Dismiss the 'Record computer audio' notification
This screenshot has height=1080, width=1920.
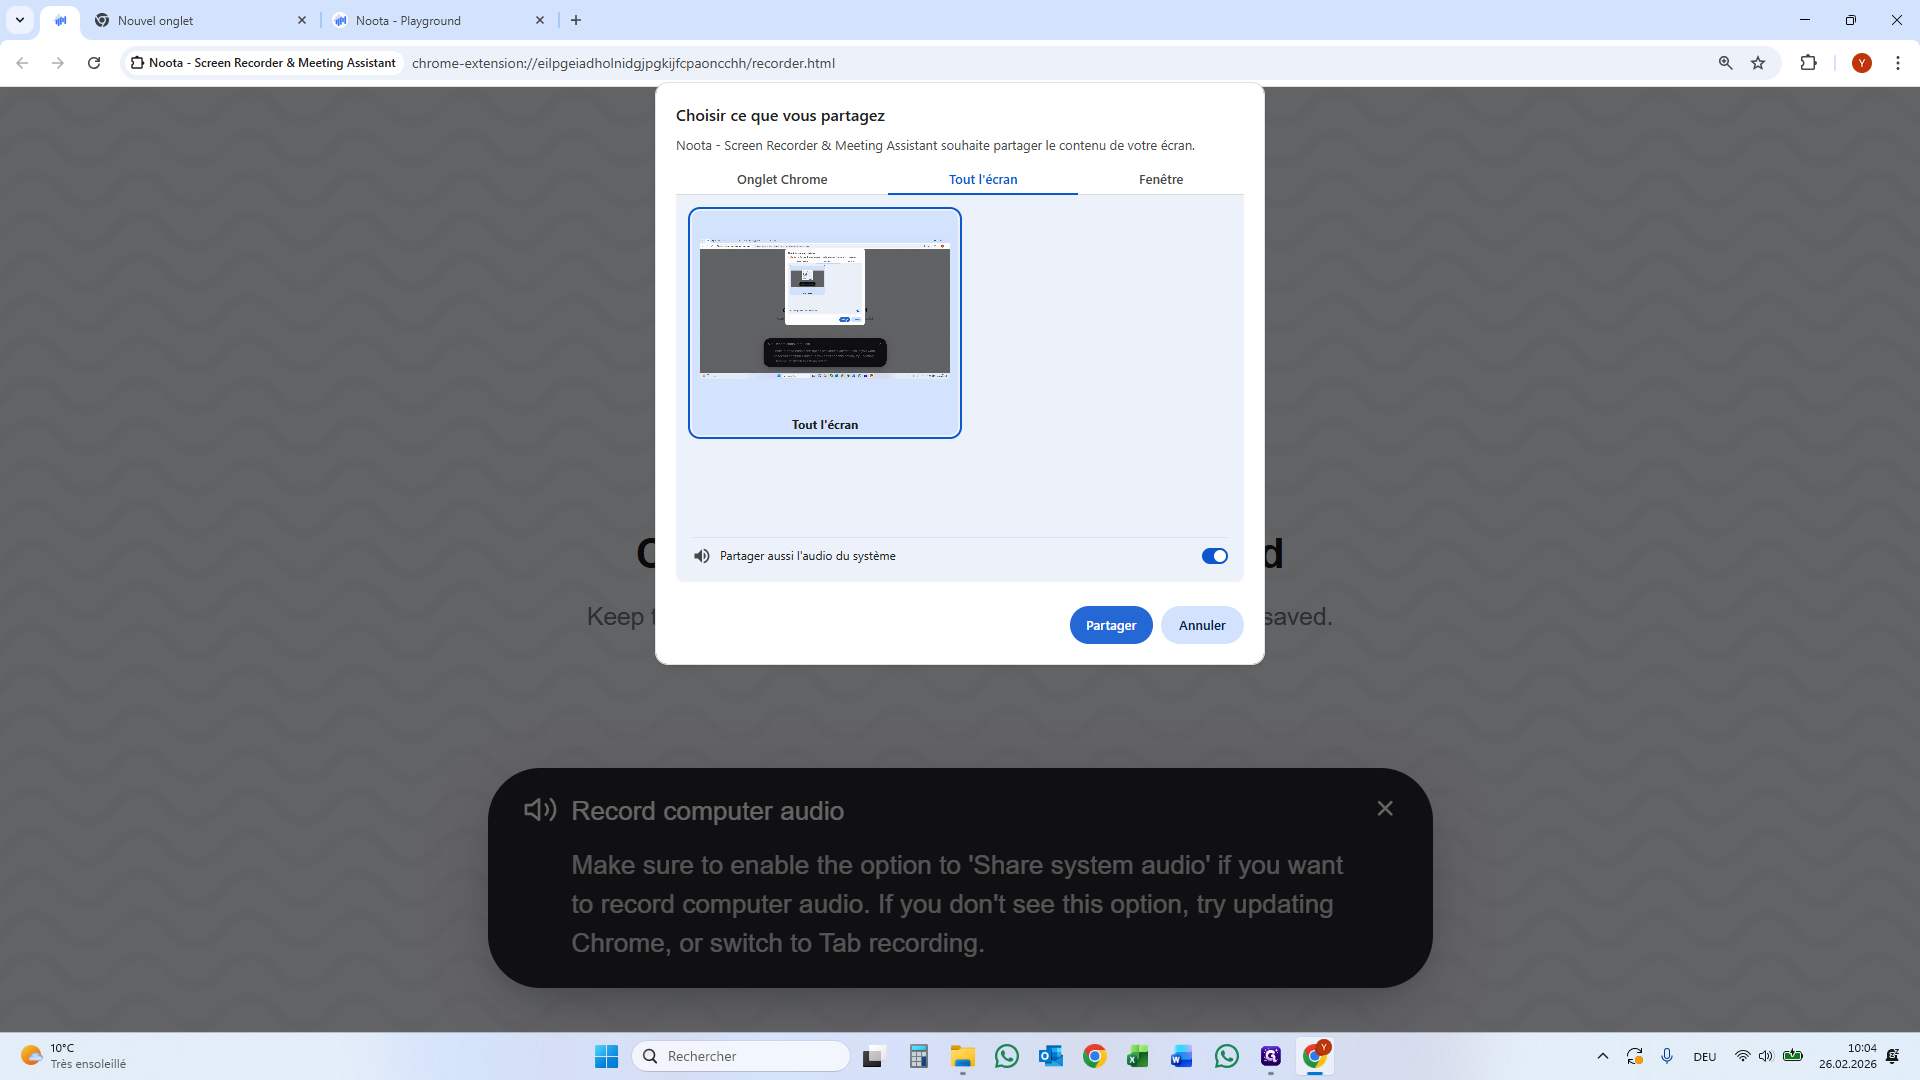(1384, 807)
